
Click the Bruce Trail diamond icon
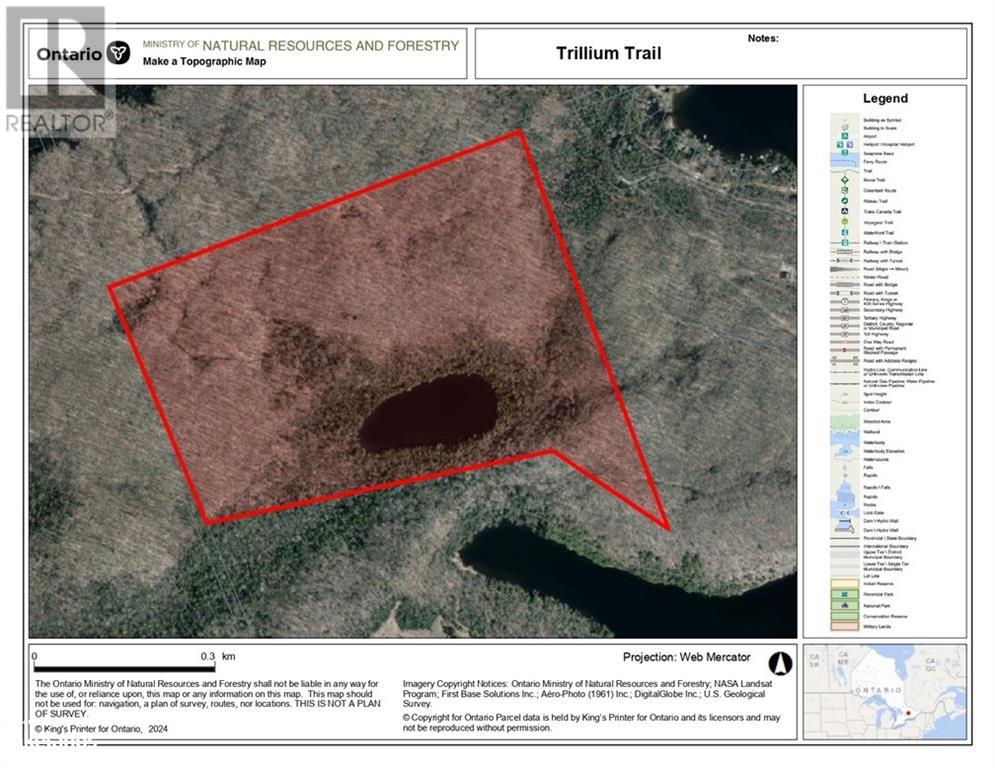point(845,180)
